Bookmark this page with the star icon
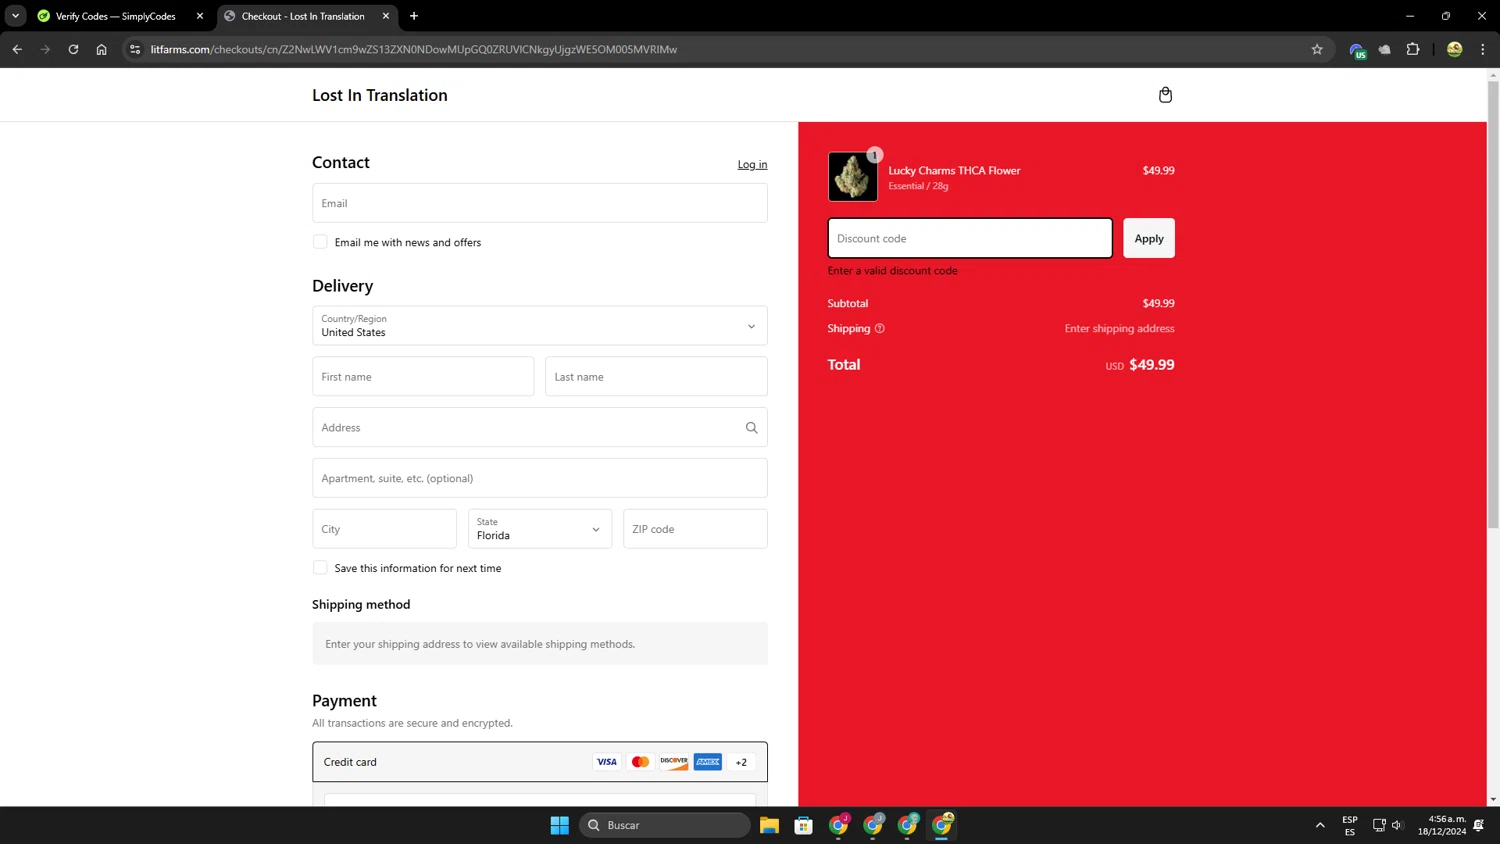This screenshot has width=1500, height=844. (1317, 49)
